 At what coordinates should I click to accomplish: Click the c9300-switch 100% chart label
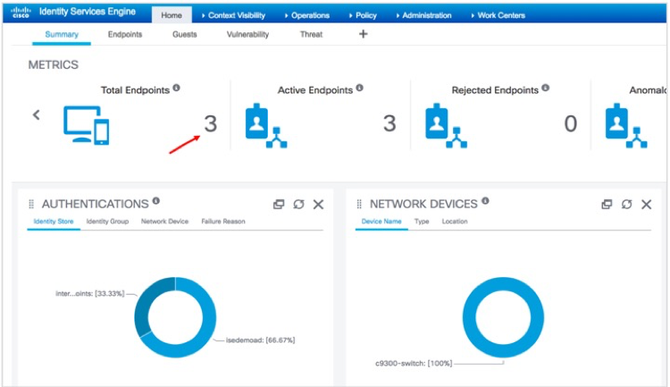[x=414, y=364]
